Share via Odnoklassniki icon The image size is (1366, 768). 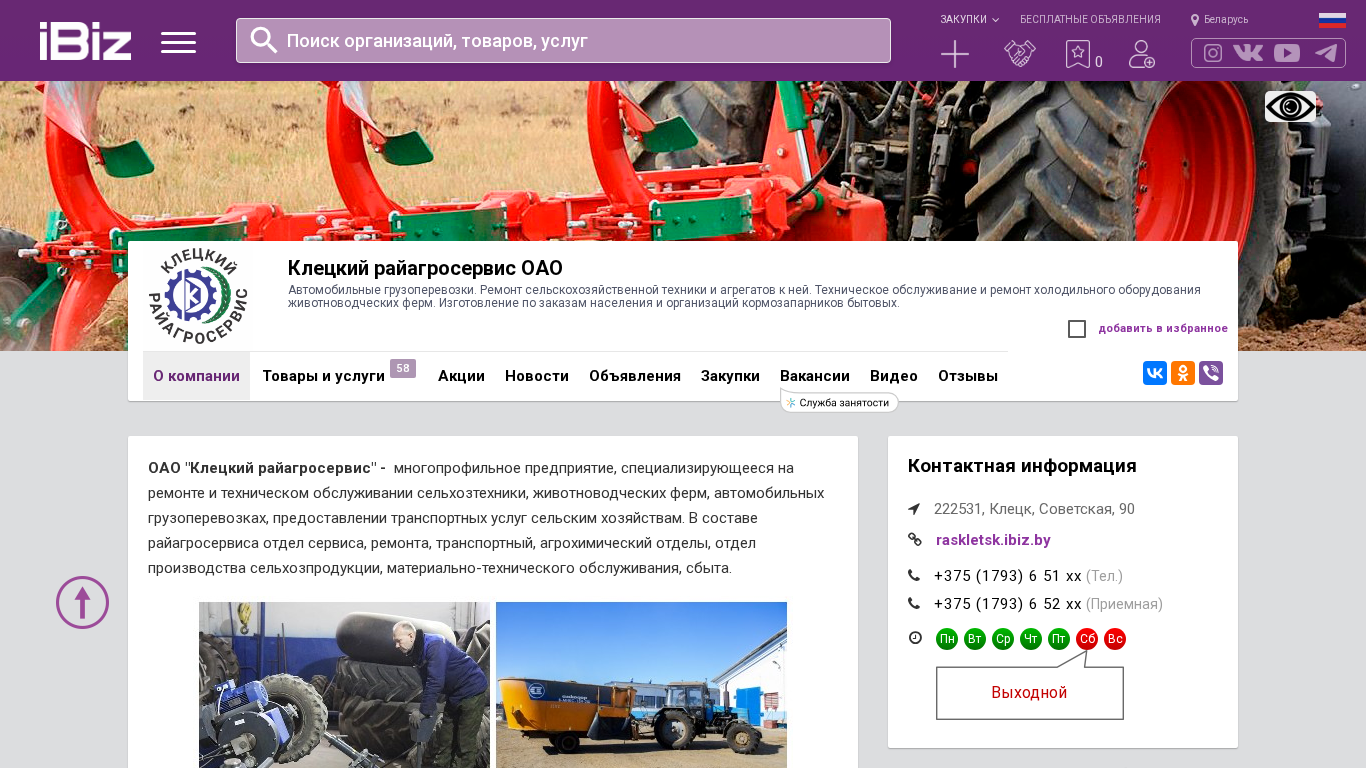coord(1183,373)
